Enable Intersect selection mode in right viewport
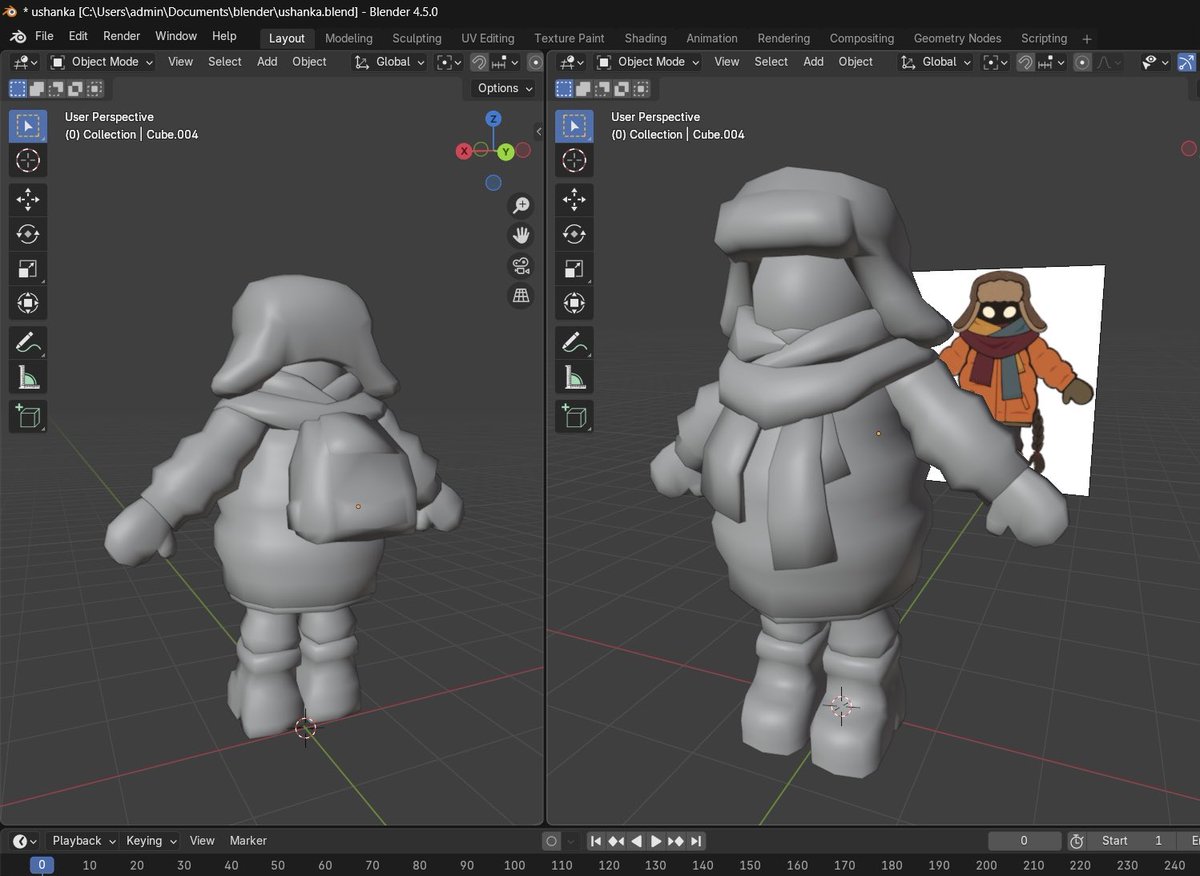The height and width of the screenshot is (876, 1200). pos(641,88)
